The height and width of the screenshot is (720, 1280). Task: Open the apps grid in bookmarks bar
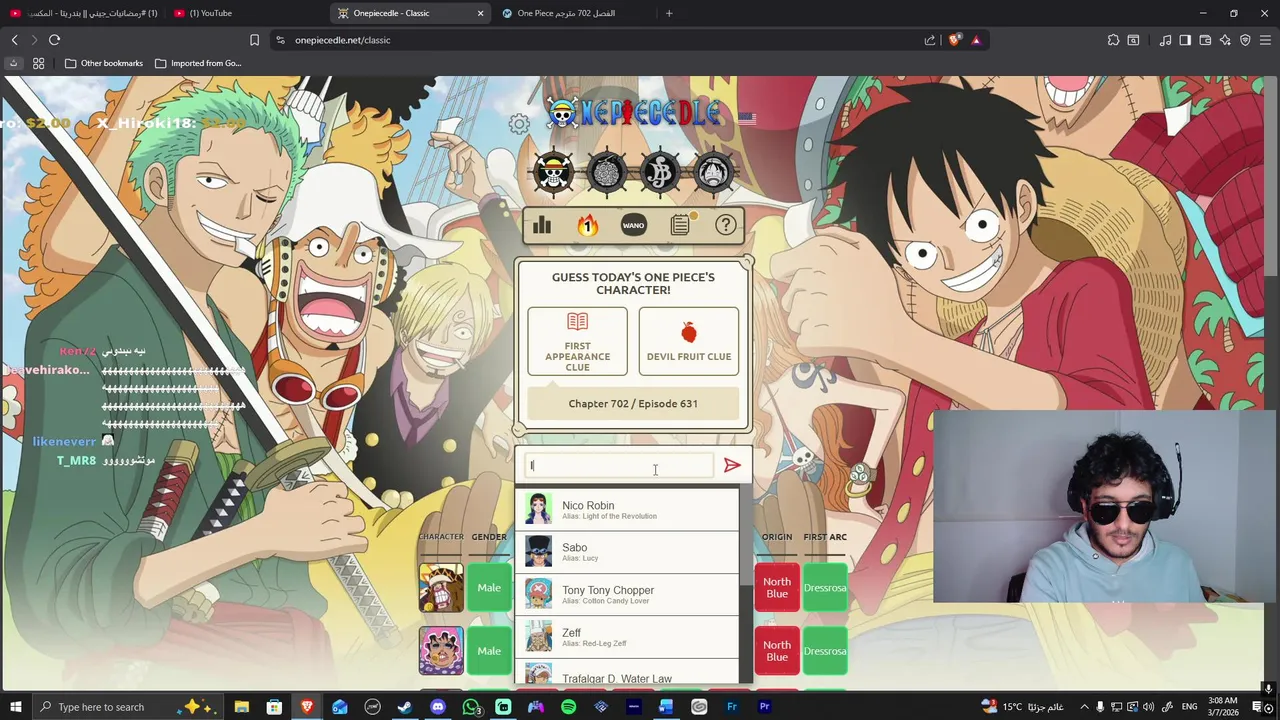38,63
